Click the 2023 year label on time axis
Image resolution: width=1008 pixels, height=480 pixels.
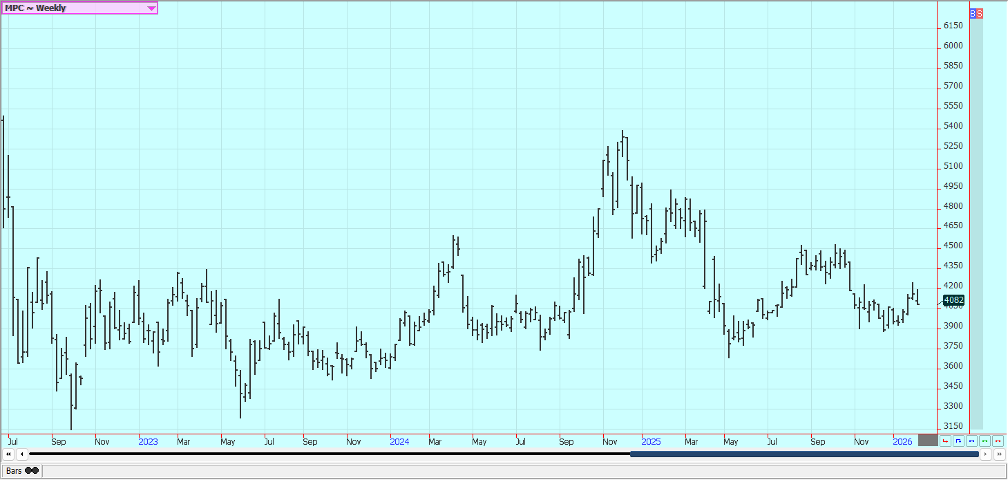point(148,441)
